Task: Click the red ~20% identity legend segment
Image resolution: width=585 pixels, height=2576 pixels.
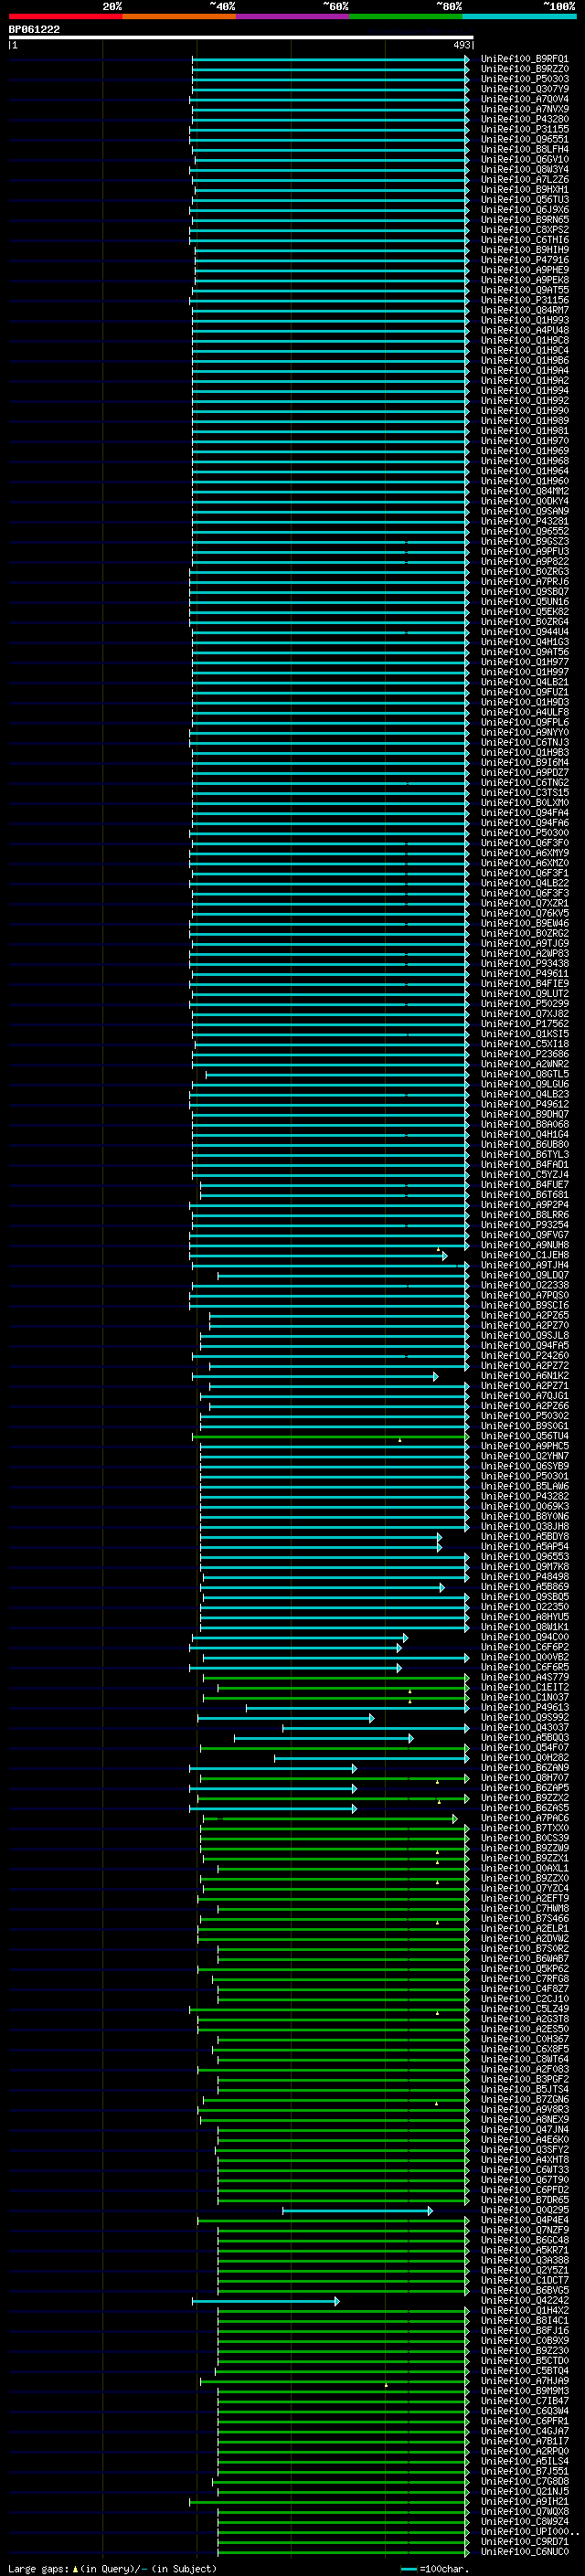Action: [x=66, y=17]
